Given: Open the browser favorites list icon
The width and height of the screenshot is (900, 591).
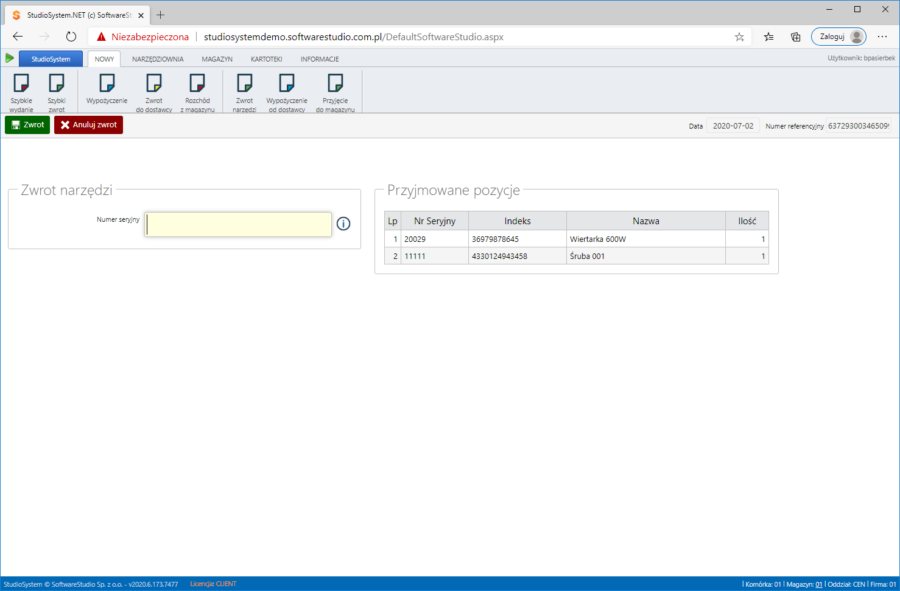Looking at the screenshot, I should coord(769,37).
